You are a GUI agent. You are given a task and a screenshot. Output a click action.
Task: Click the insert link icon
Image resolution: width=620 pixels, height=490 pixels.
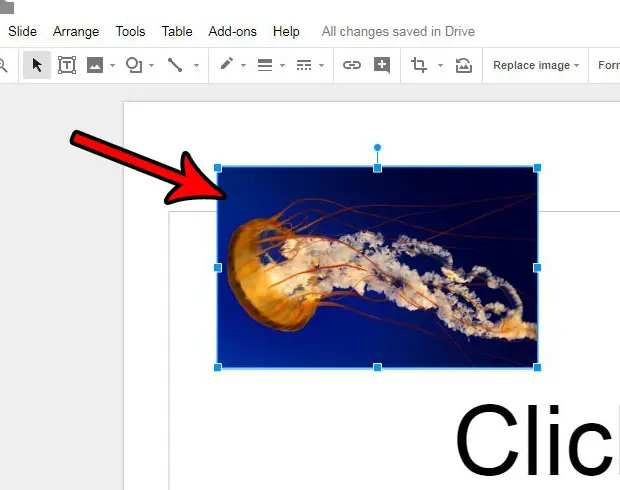tap(352, 65)
